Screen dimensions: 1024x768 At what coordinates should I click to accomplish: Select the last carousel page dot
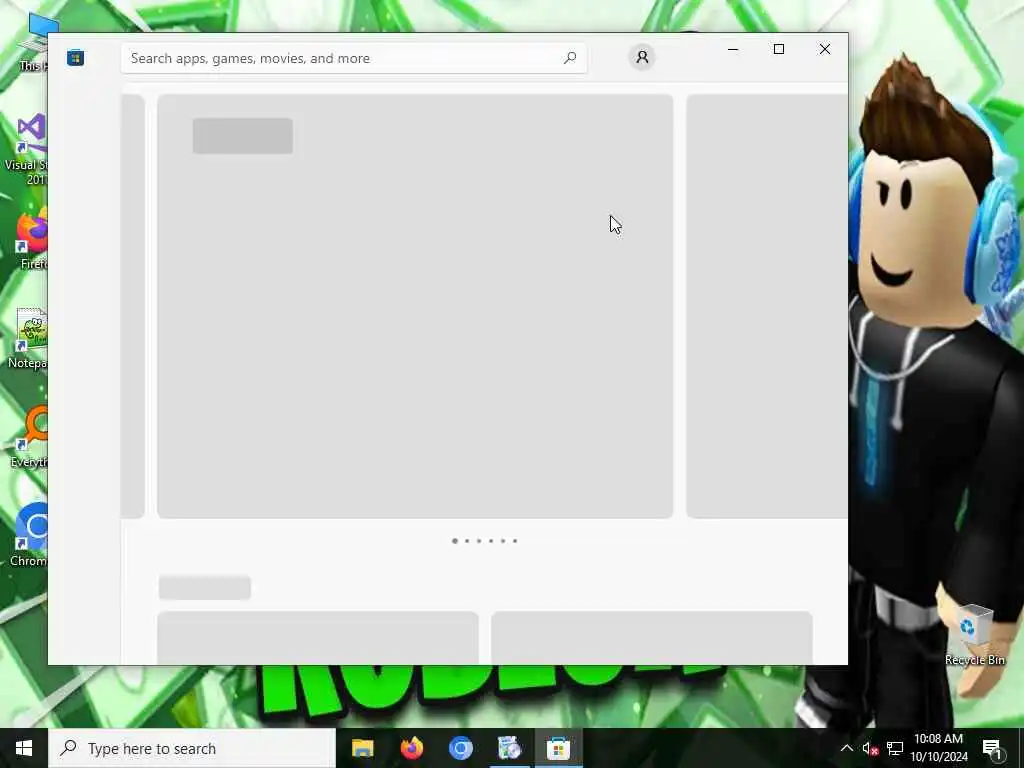tap(515, 541)
